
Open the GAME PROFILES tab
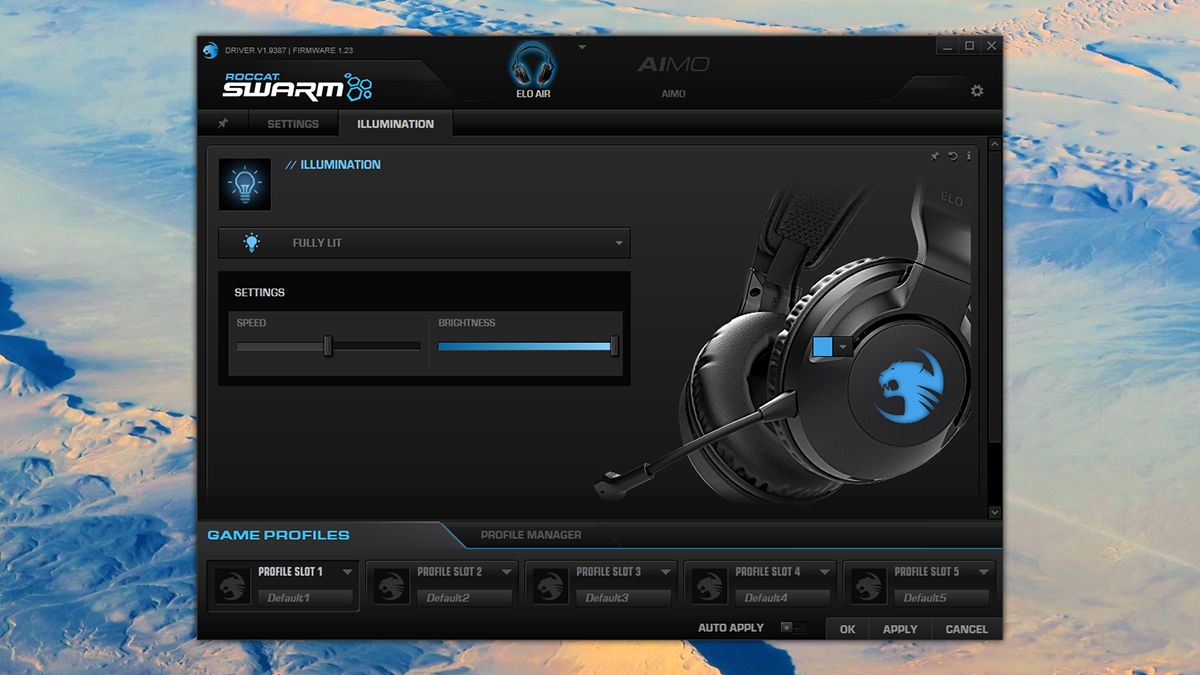[279, 535]
